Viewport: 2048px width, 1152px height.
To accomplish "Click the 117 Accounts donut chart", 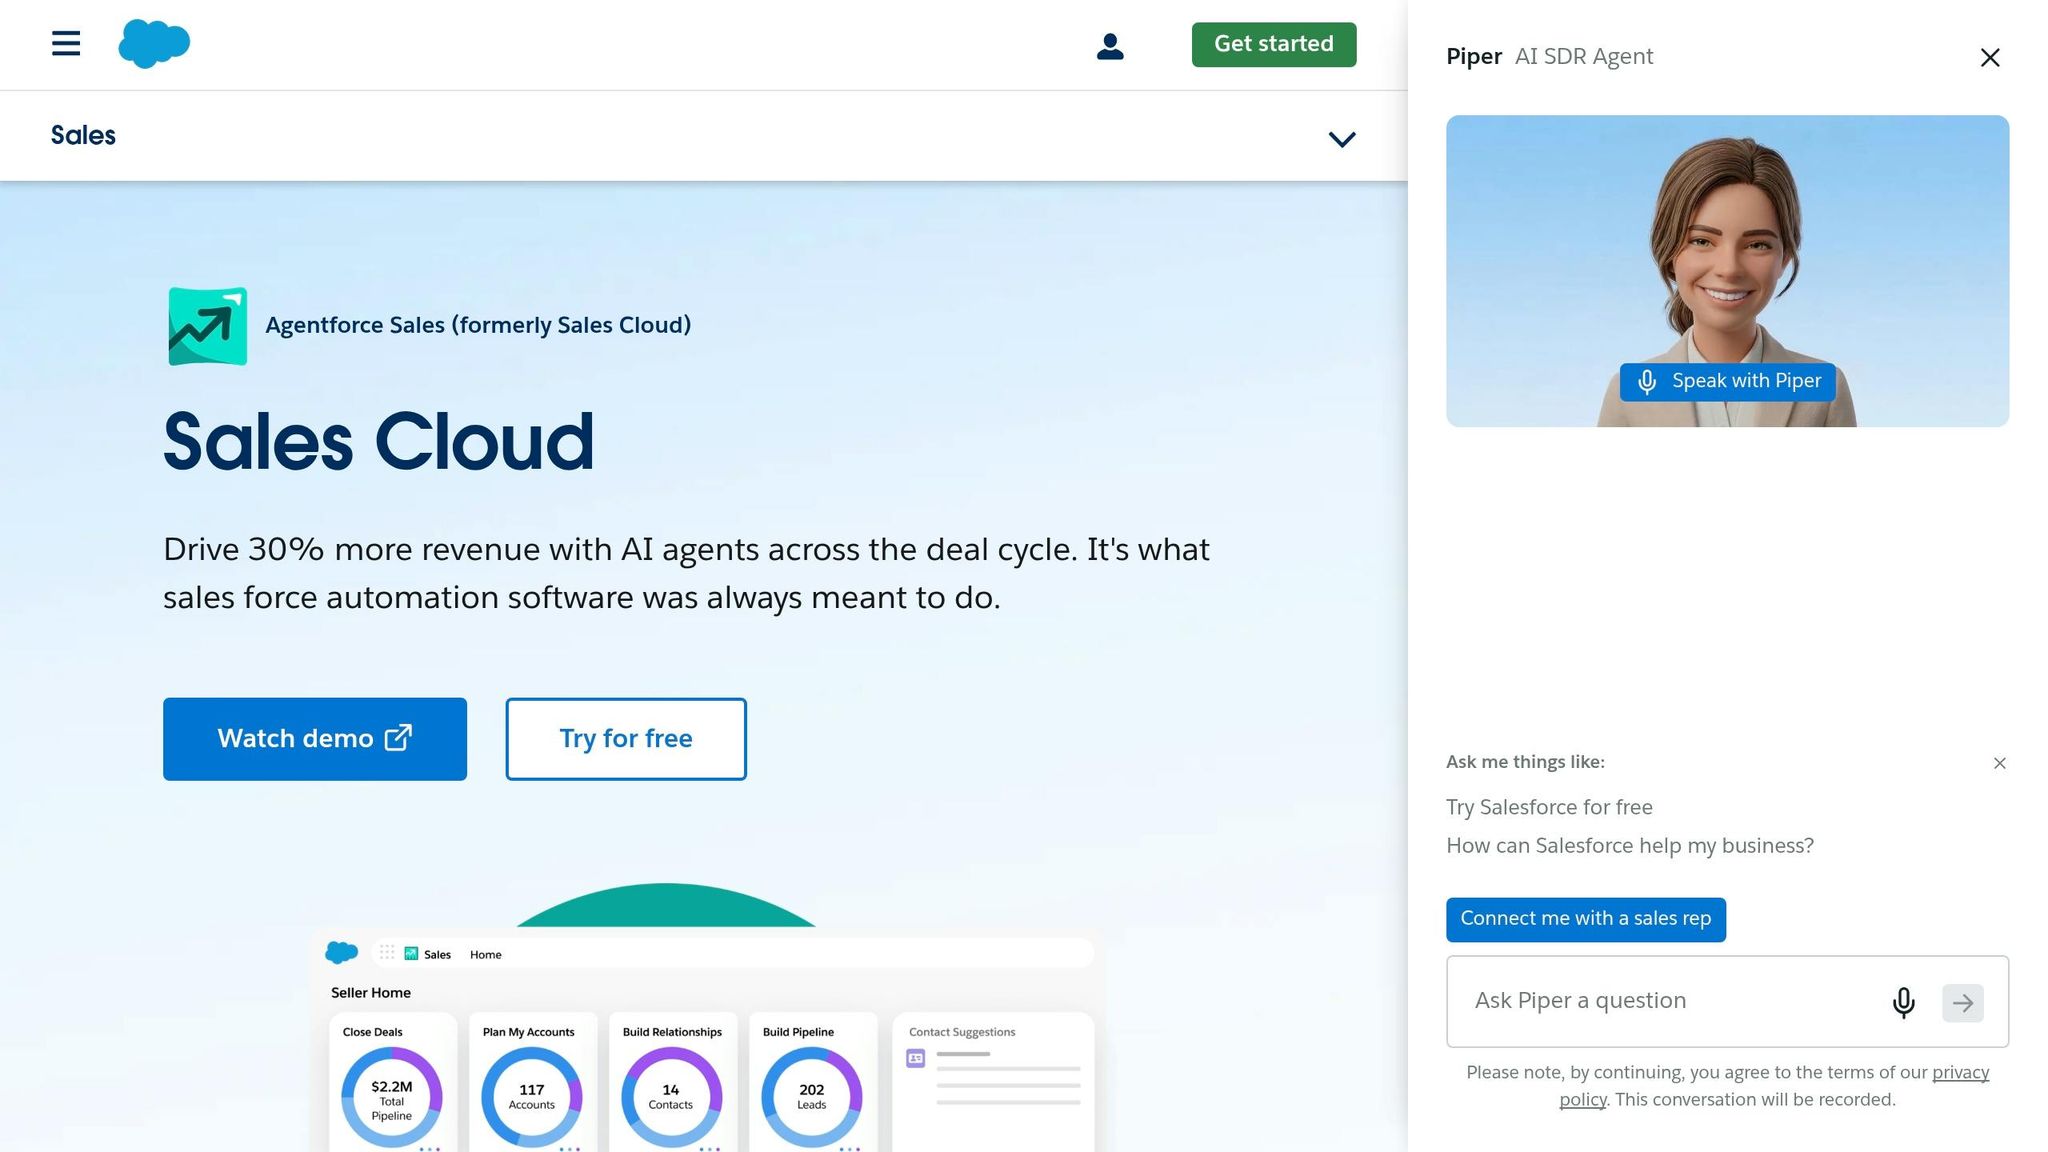I will pos(532,1098).
